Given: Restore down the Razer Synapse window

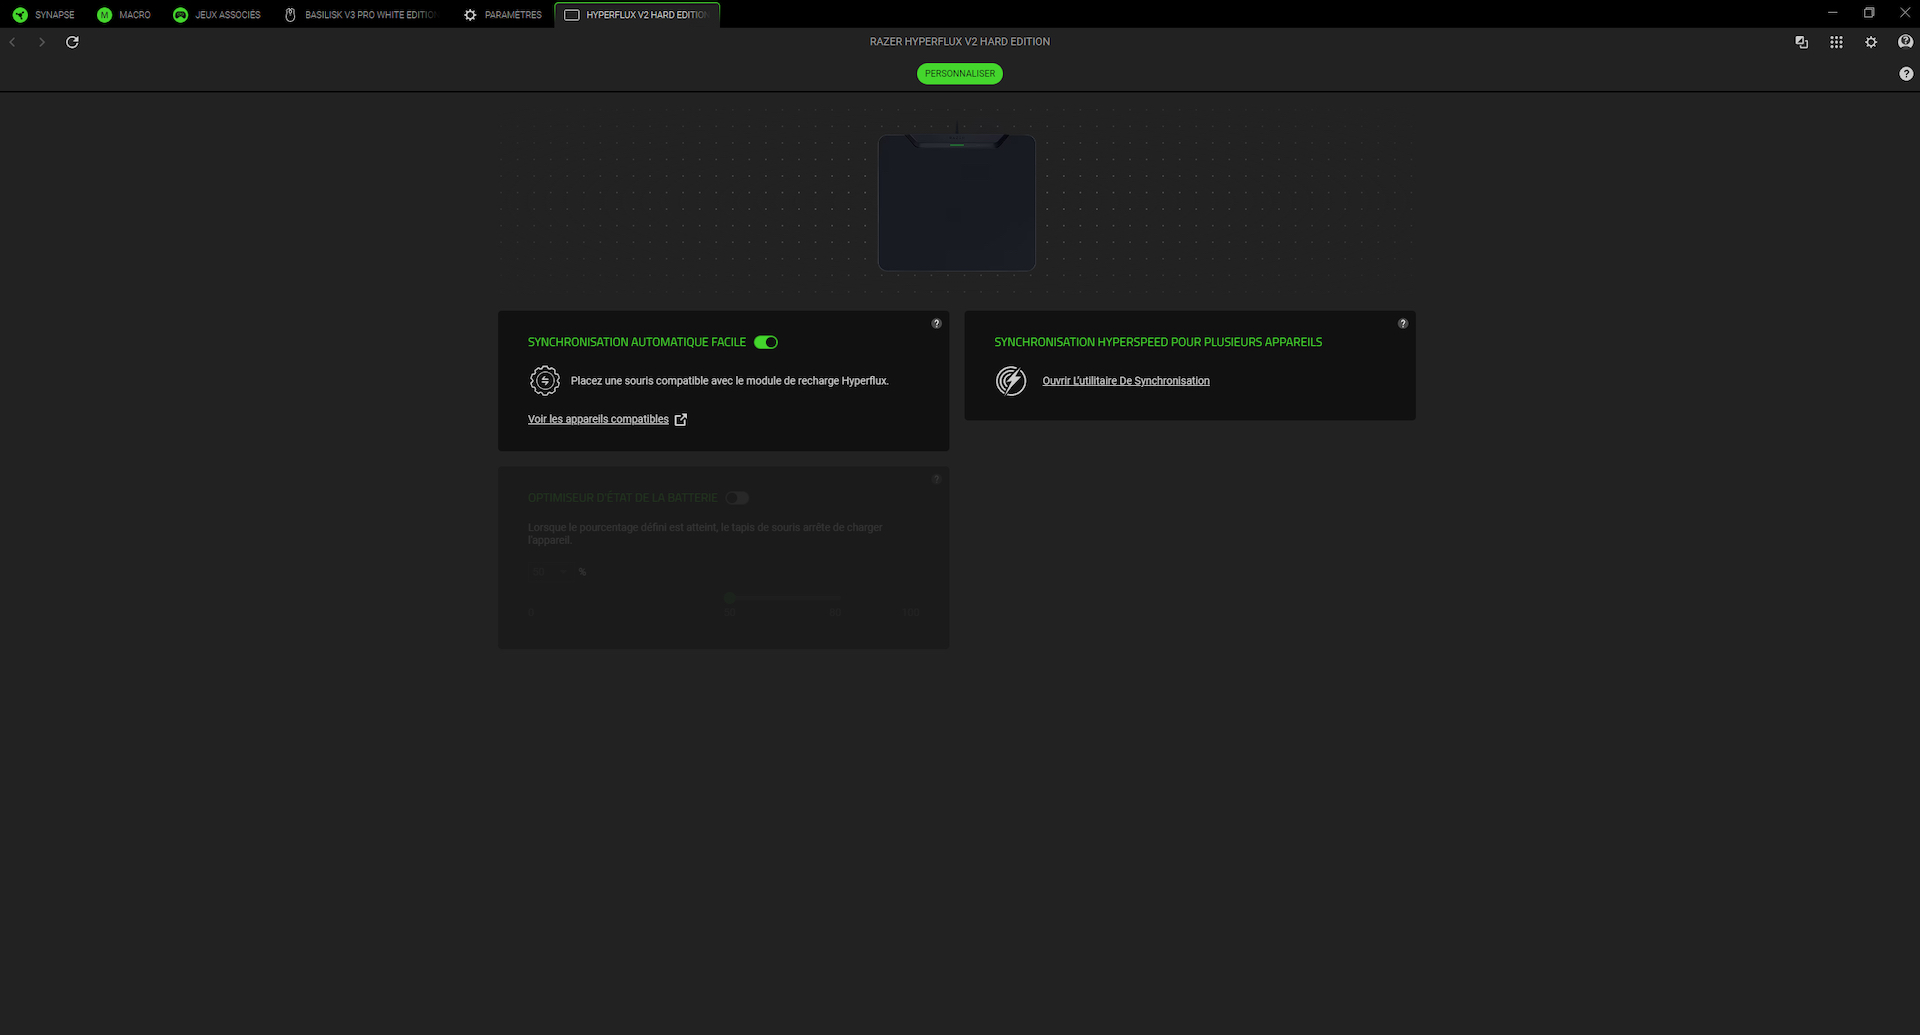Looking at the screenshot, I should [x=1869, y=13].
